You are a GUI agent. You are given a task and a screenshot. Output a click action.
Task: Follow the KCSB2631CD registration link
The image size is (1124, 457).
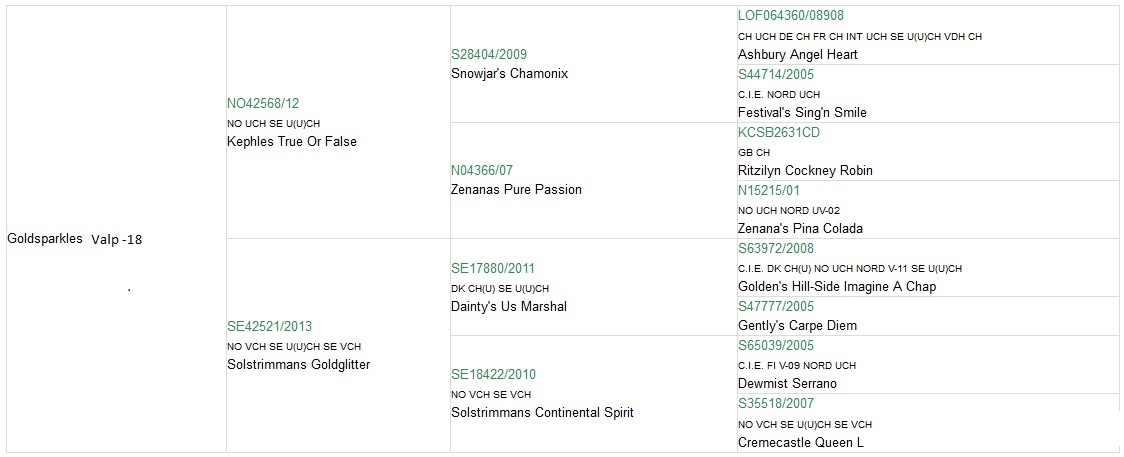(x=778, y=133)
